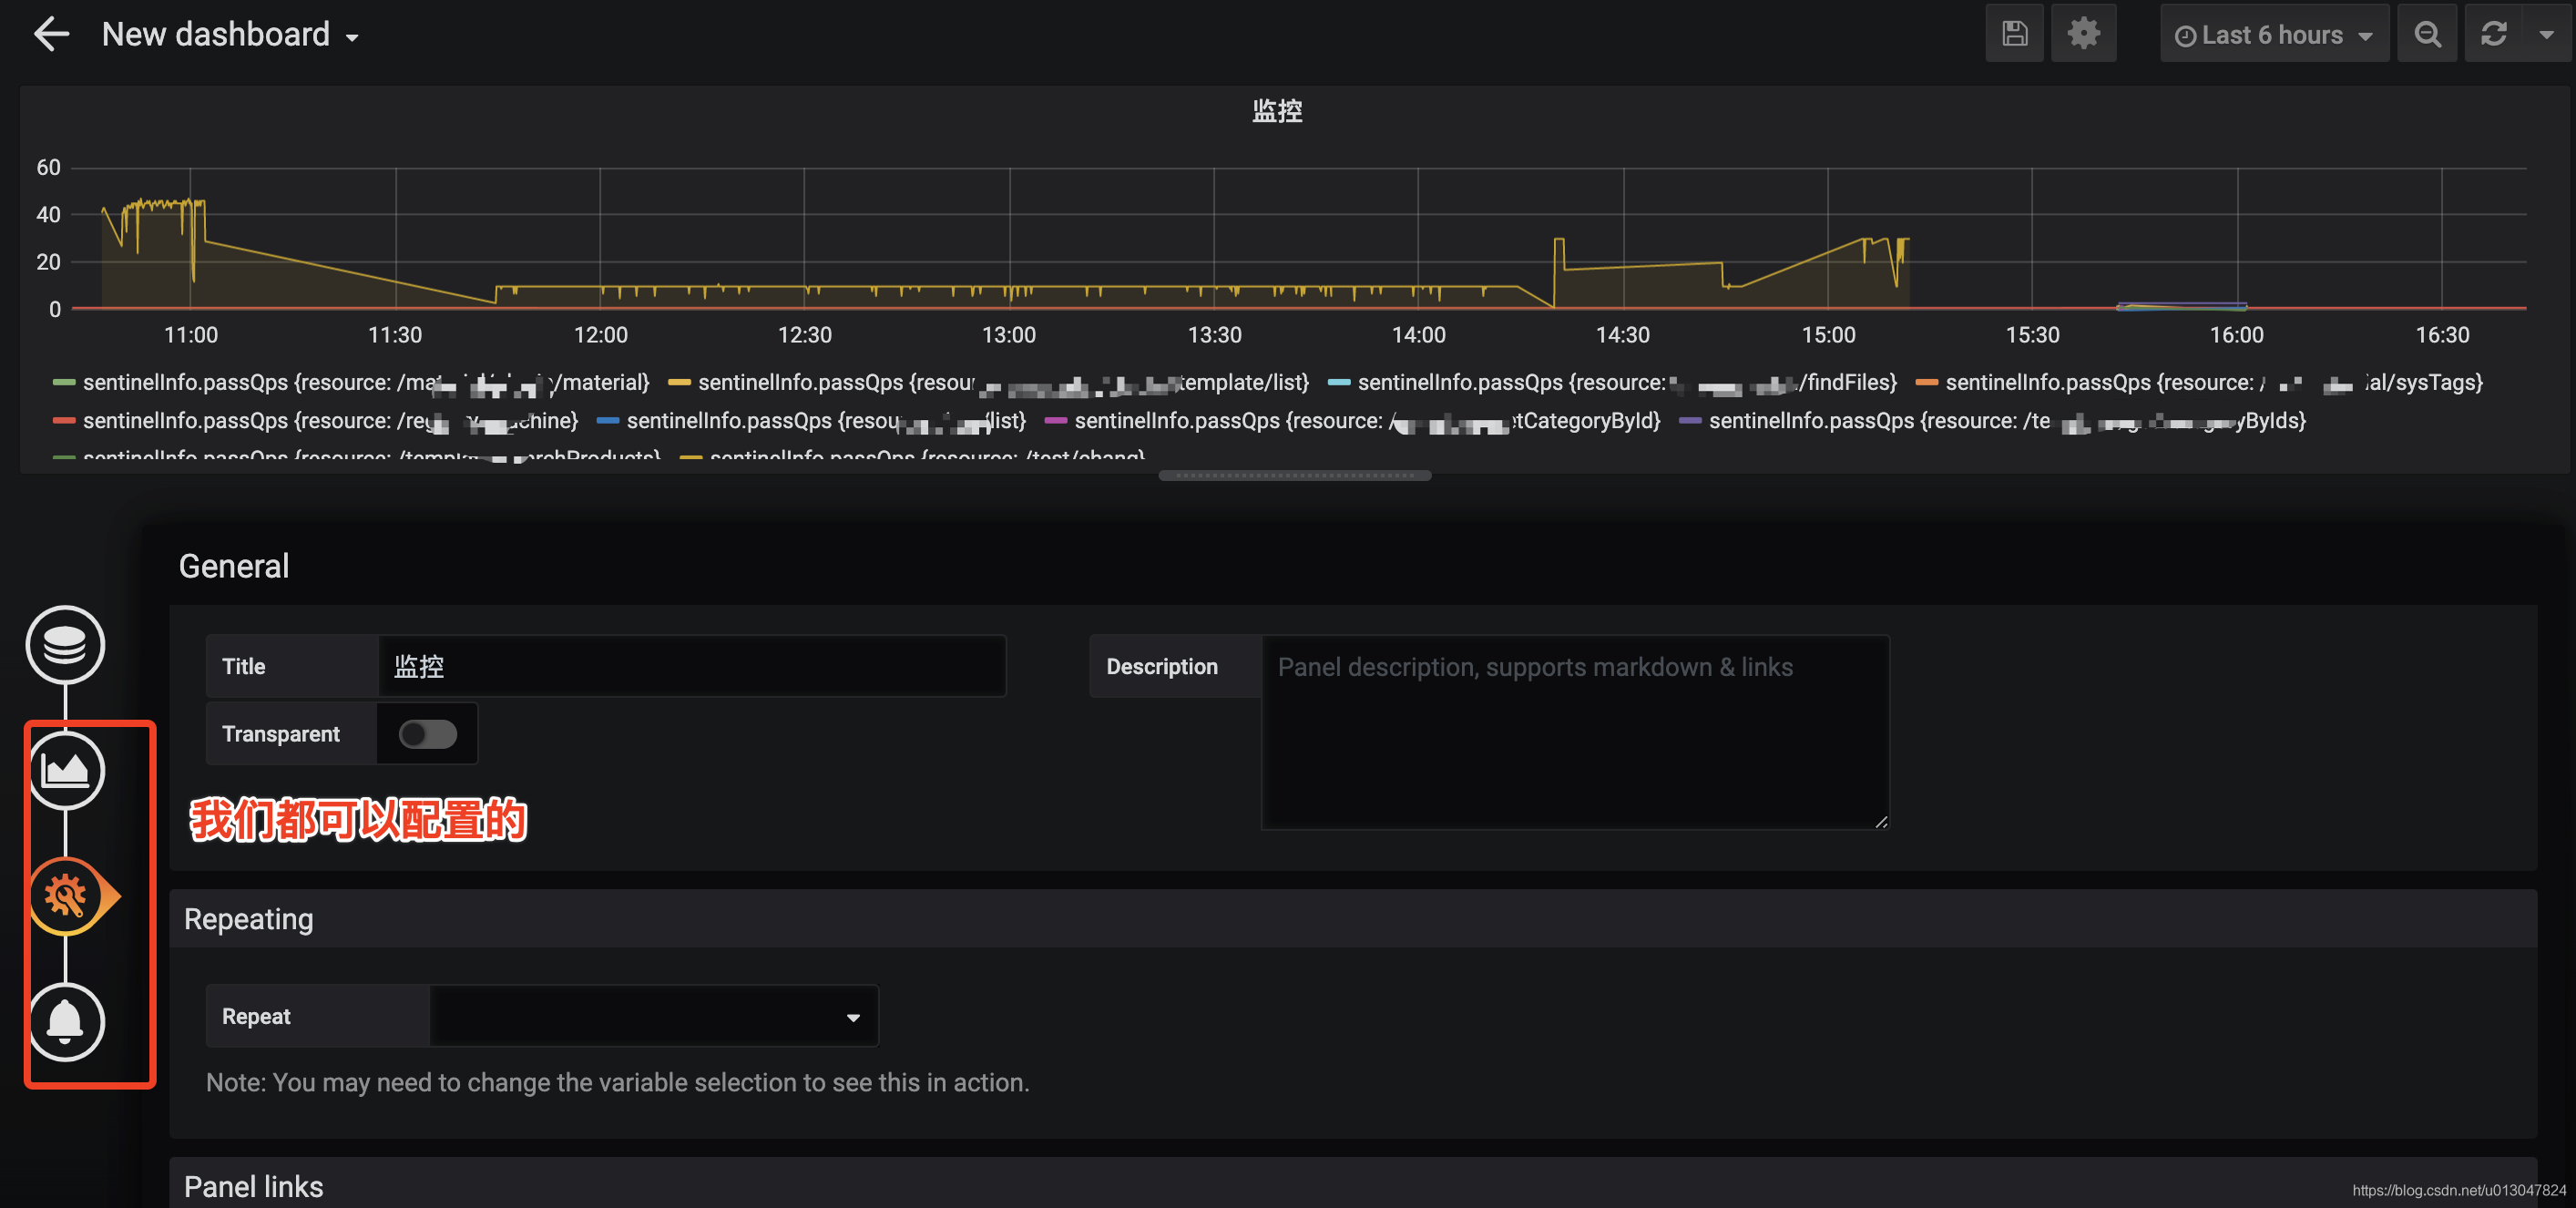Open the New dashboard title dropdown
The image size is (2576, 1208).
point(230,35)
